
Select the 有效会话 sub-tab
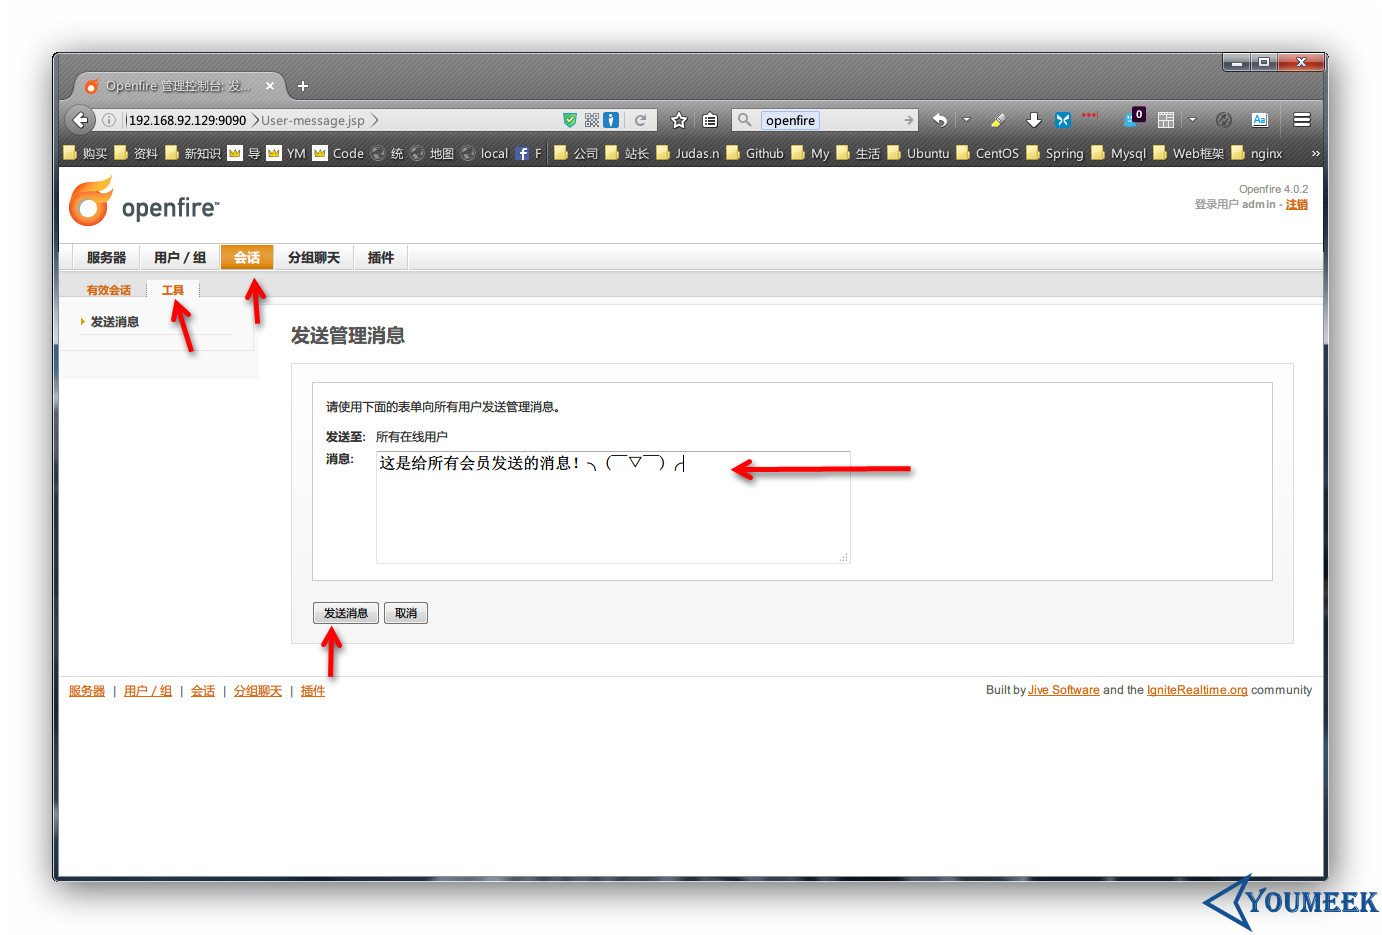click(x=108, y=290)
